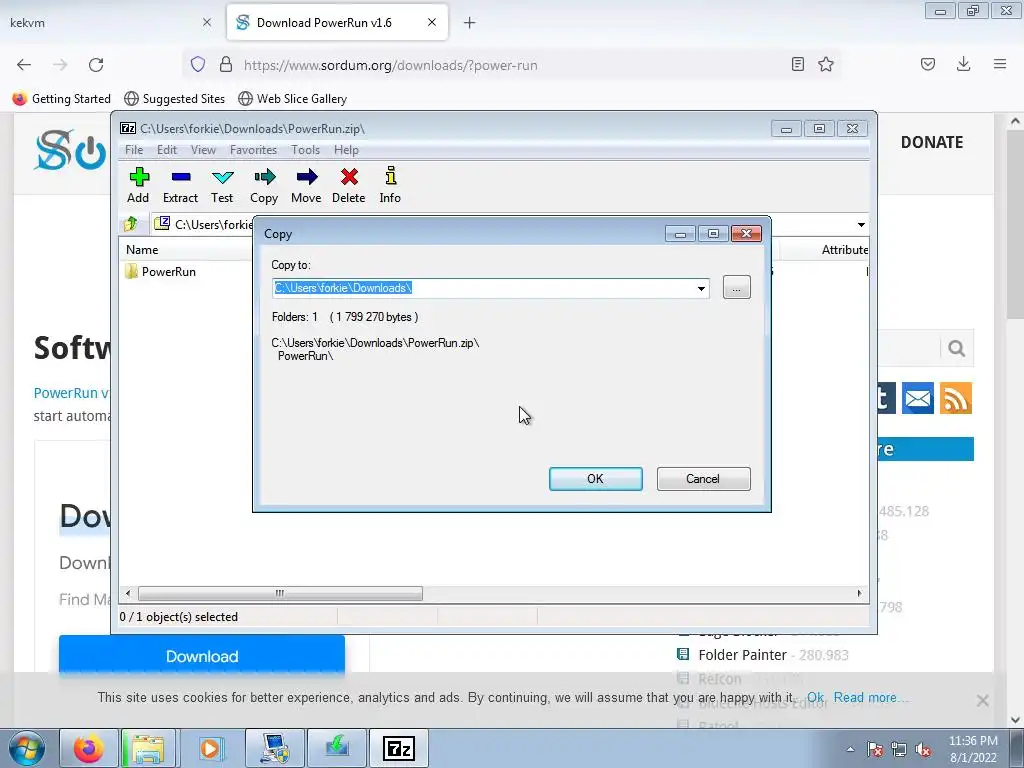Open the View menu in 7-Zip
1024x768 pixels.
click(x=203, y=150)
